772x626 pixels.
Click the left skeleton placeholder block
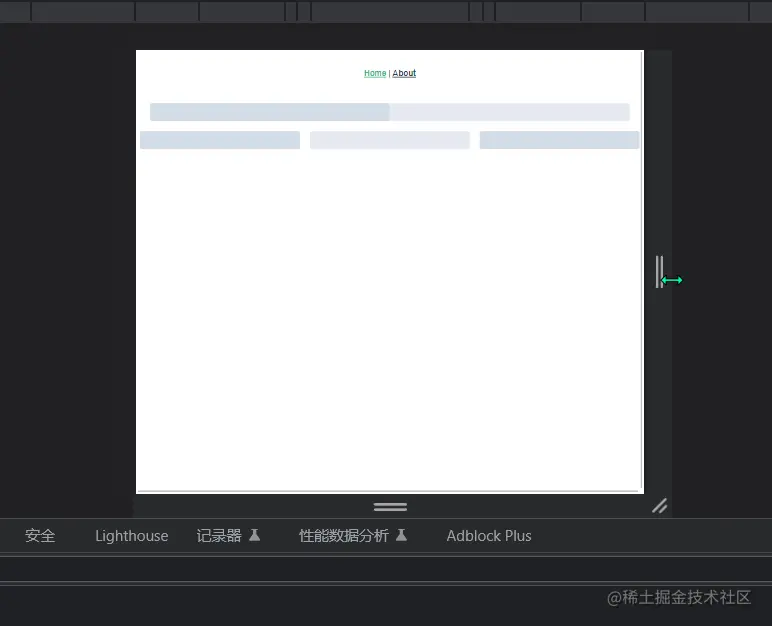pyautogui.click(x=220, y=140)
